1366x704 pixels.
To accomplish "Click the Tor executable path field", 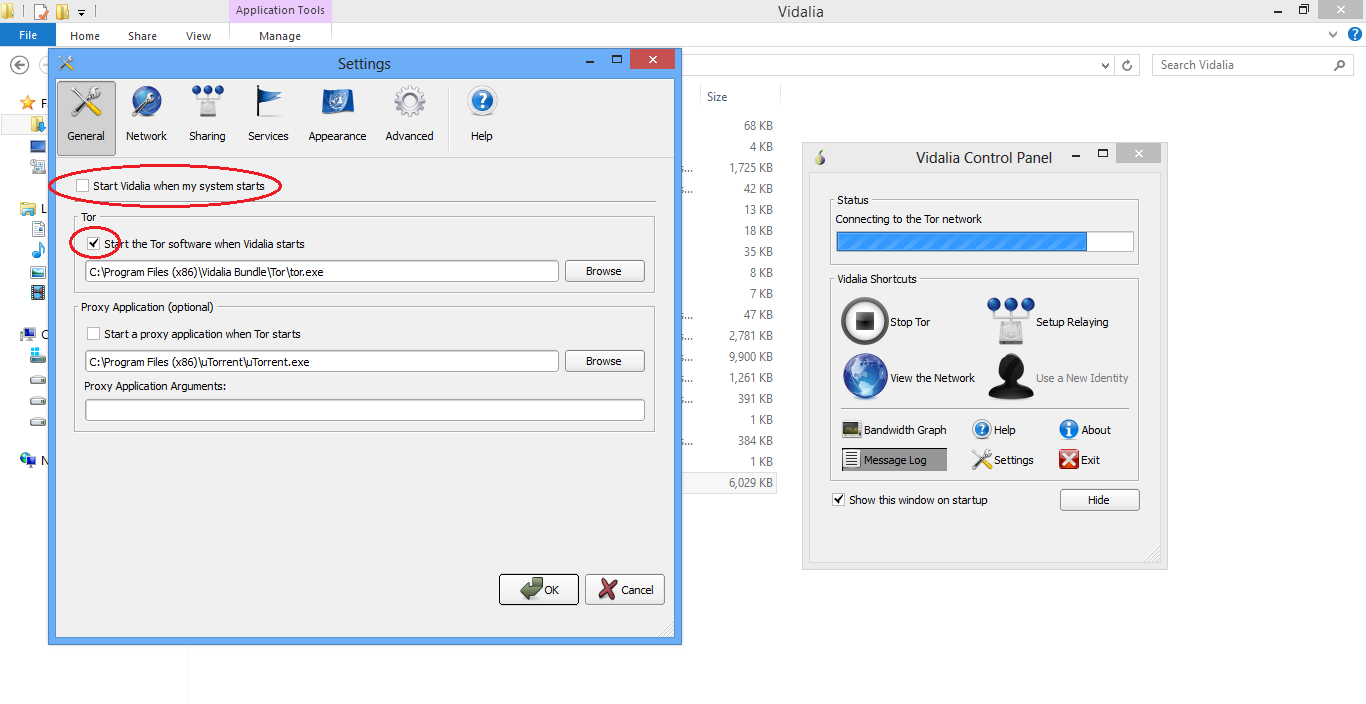I will tap(322, 272).
